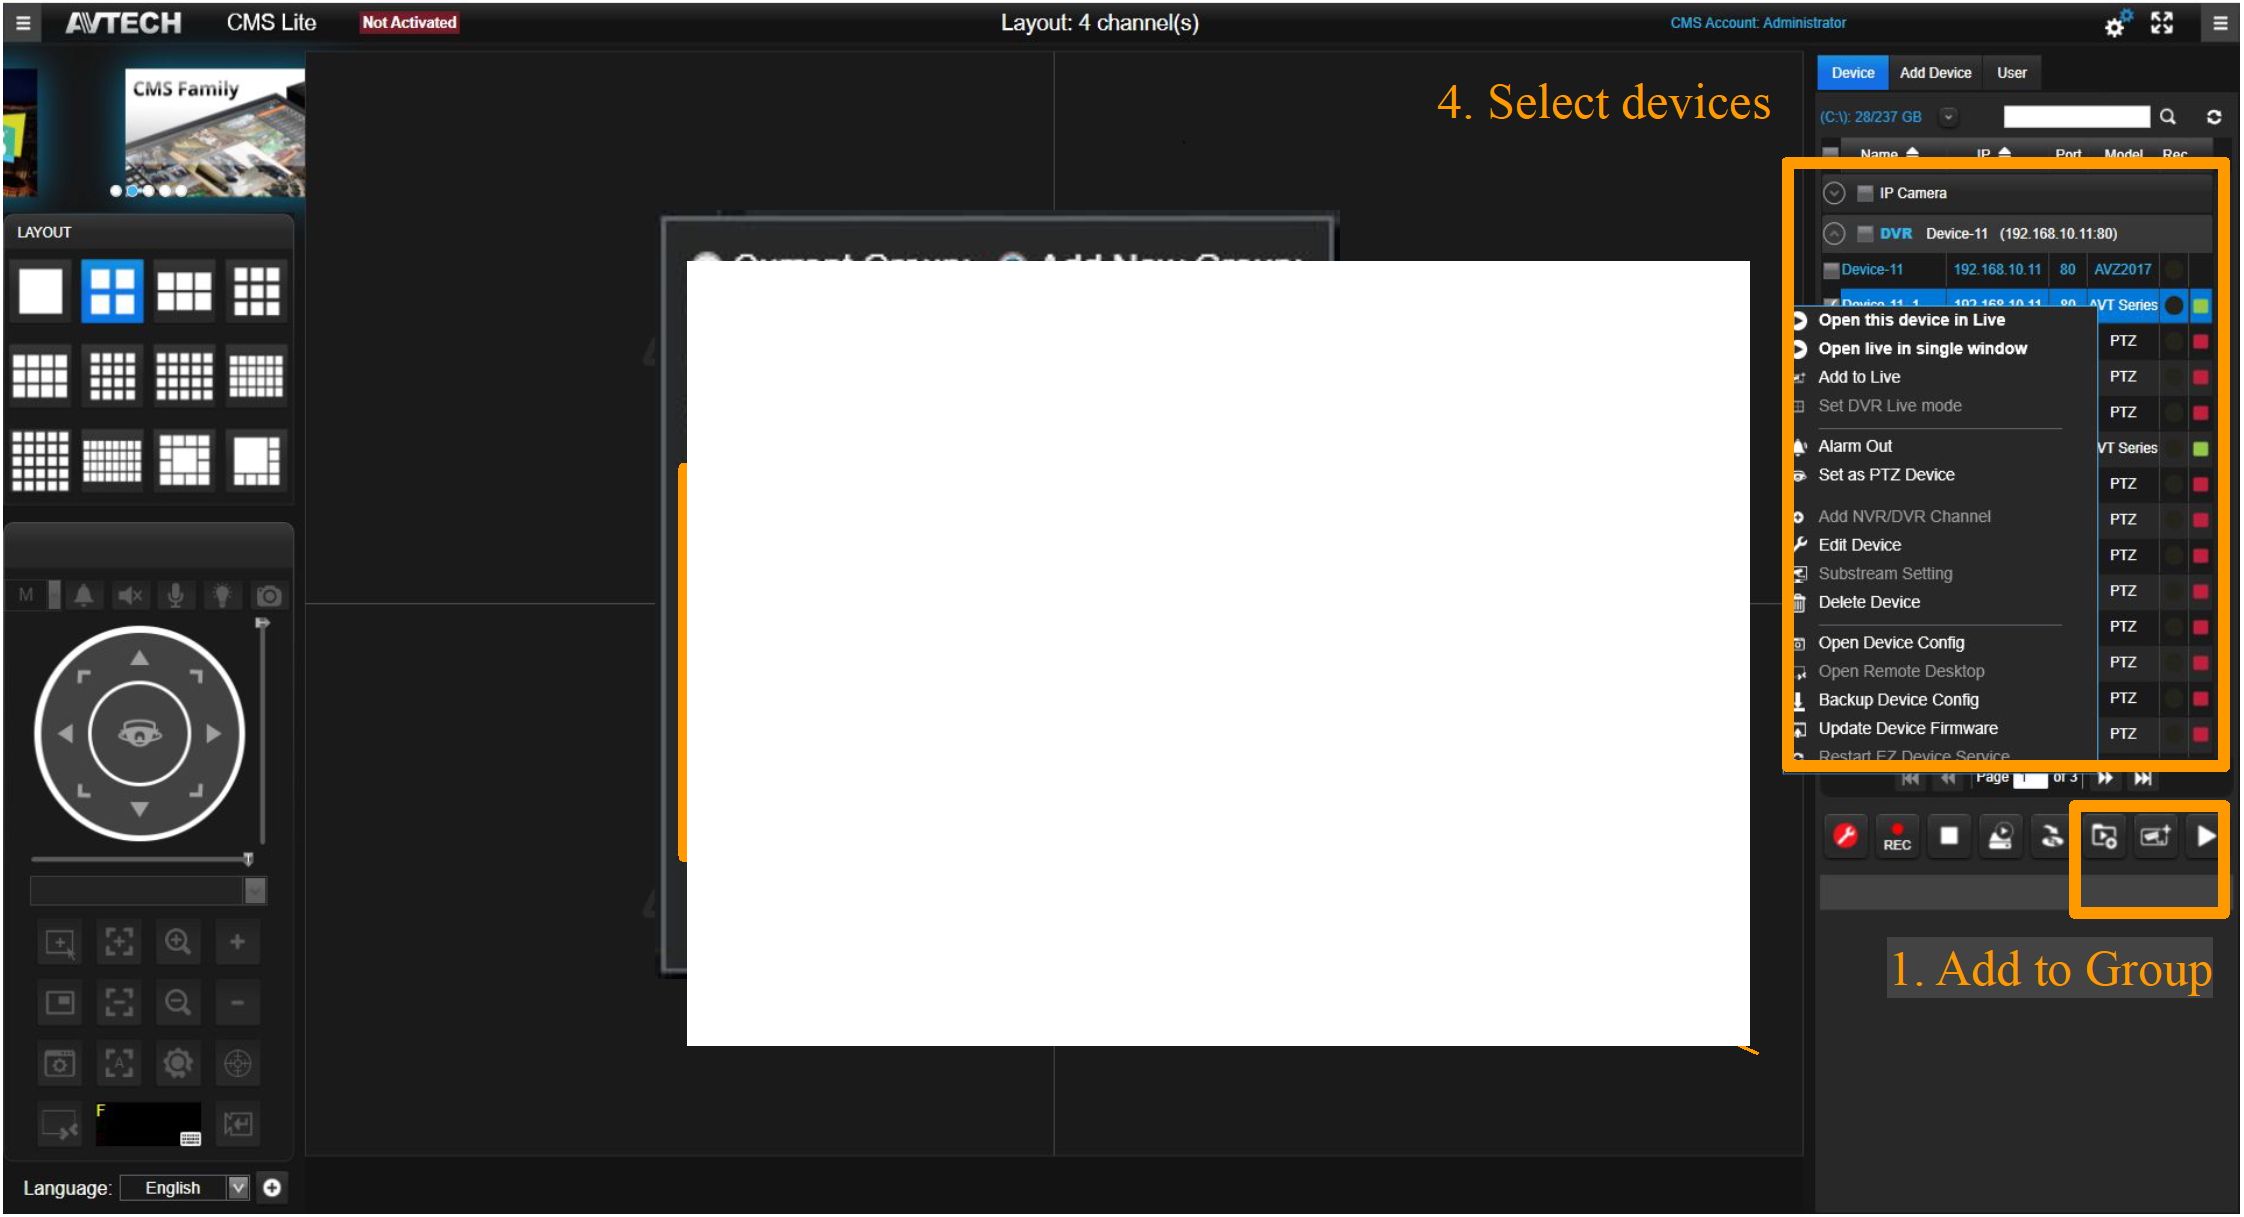Click the add camera to group icon
This screenshot has height=1217, width=2244.
[x=2155, y=836]
